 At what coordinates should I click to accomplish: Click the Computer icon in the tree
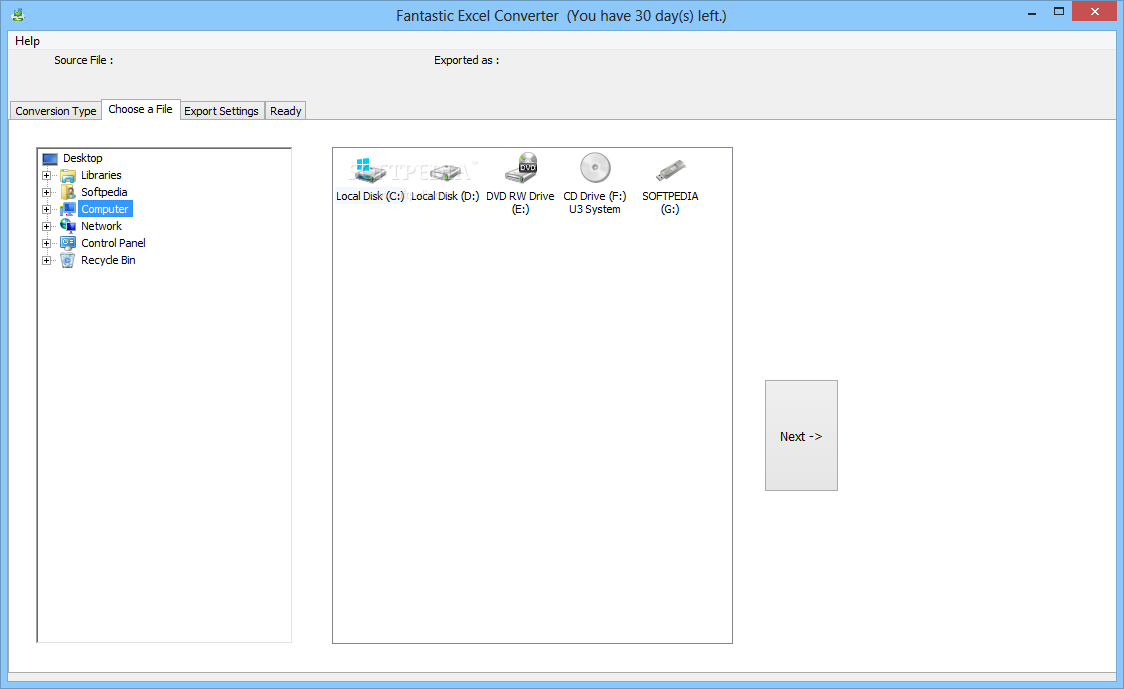point(68,209)
